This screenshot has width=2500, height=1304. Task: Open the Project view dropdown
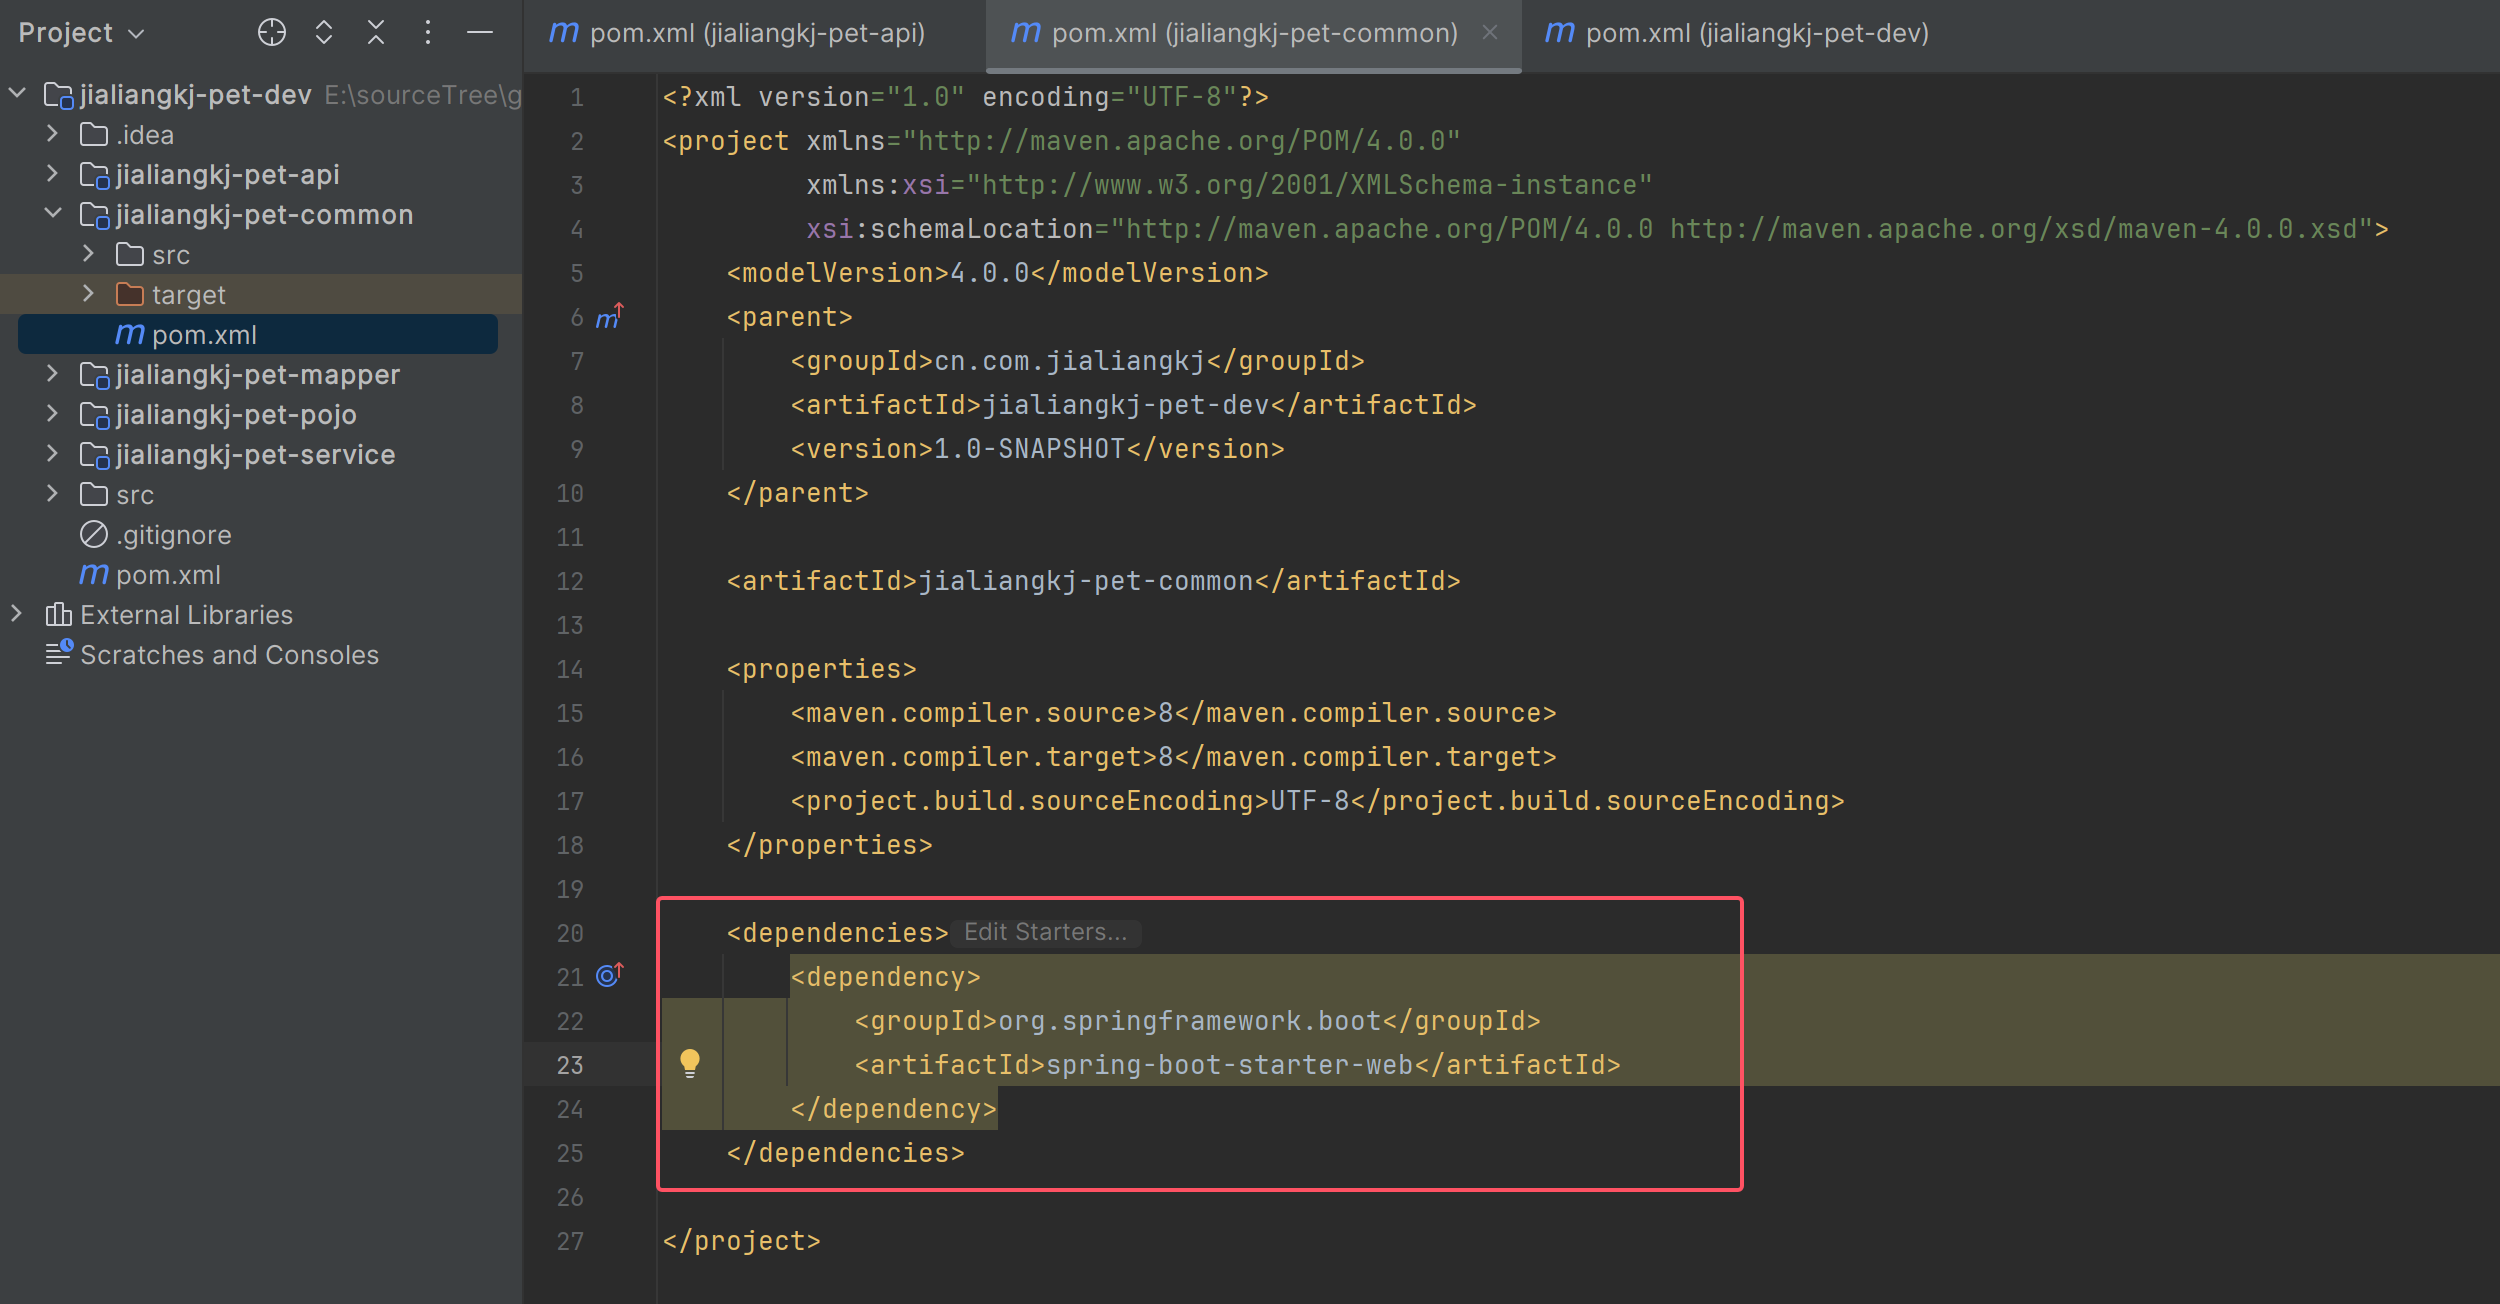[82, 33]
